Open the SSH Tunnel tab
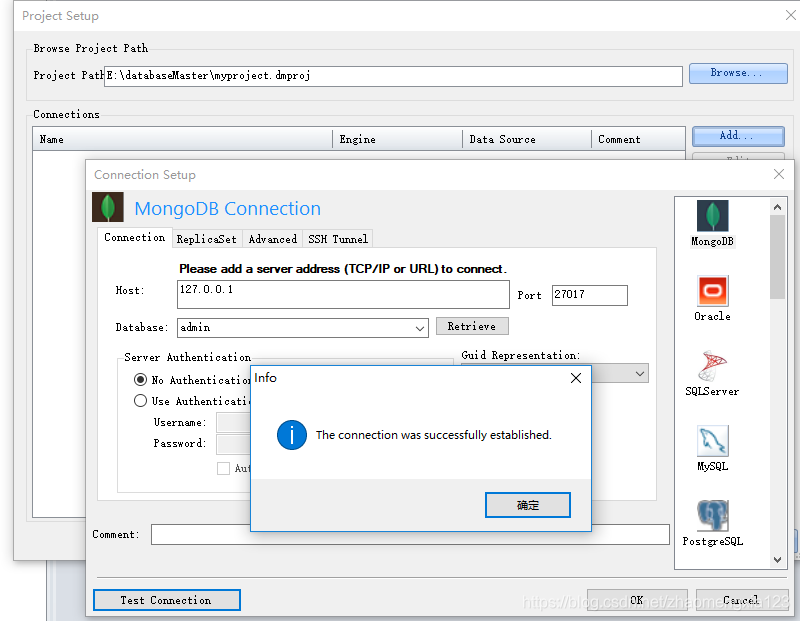800x621 pixels. 338,239
